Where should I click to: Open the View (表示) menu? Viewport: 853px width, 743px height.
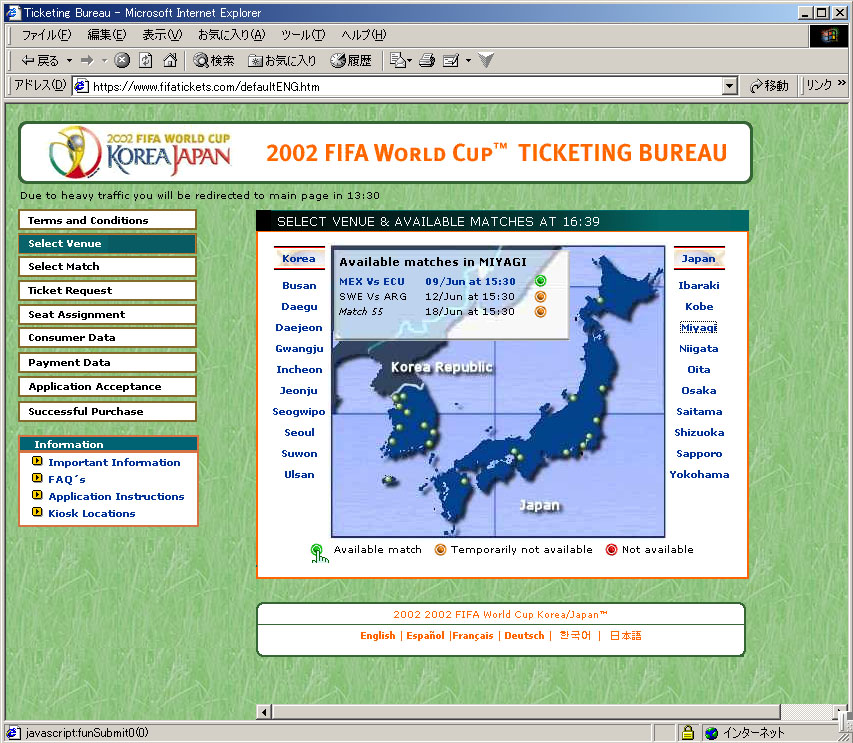(x=162, y=35)
